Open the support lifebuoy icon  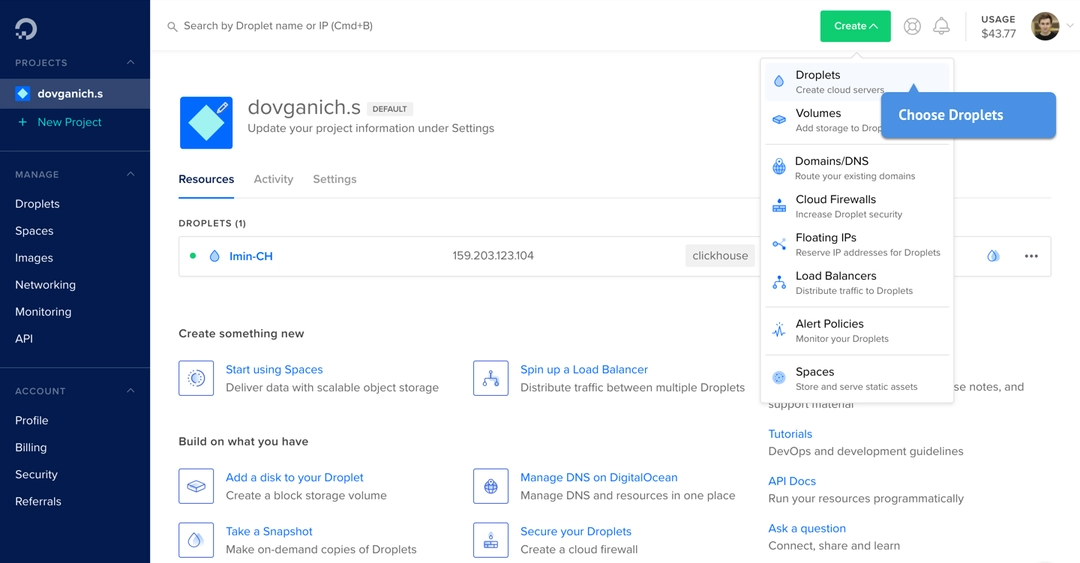tap(912, 26)
